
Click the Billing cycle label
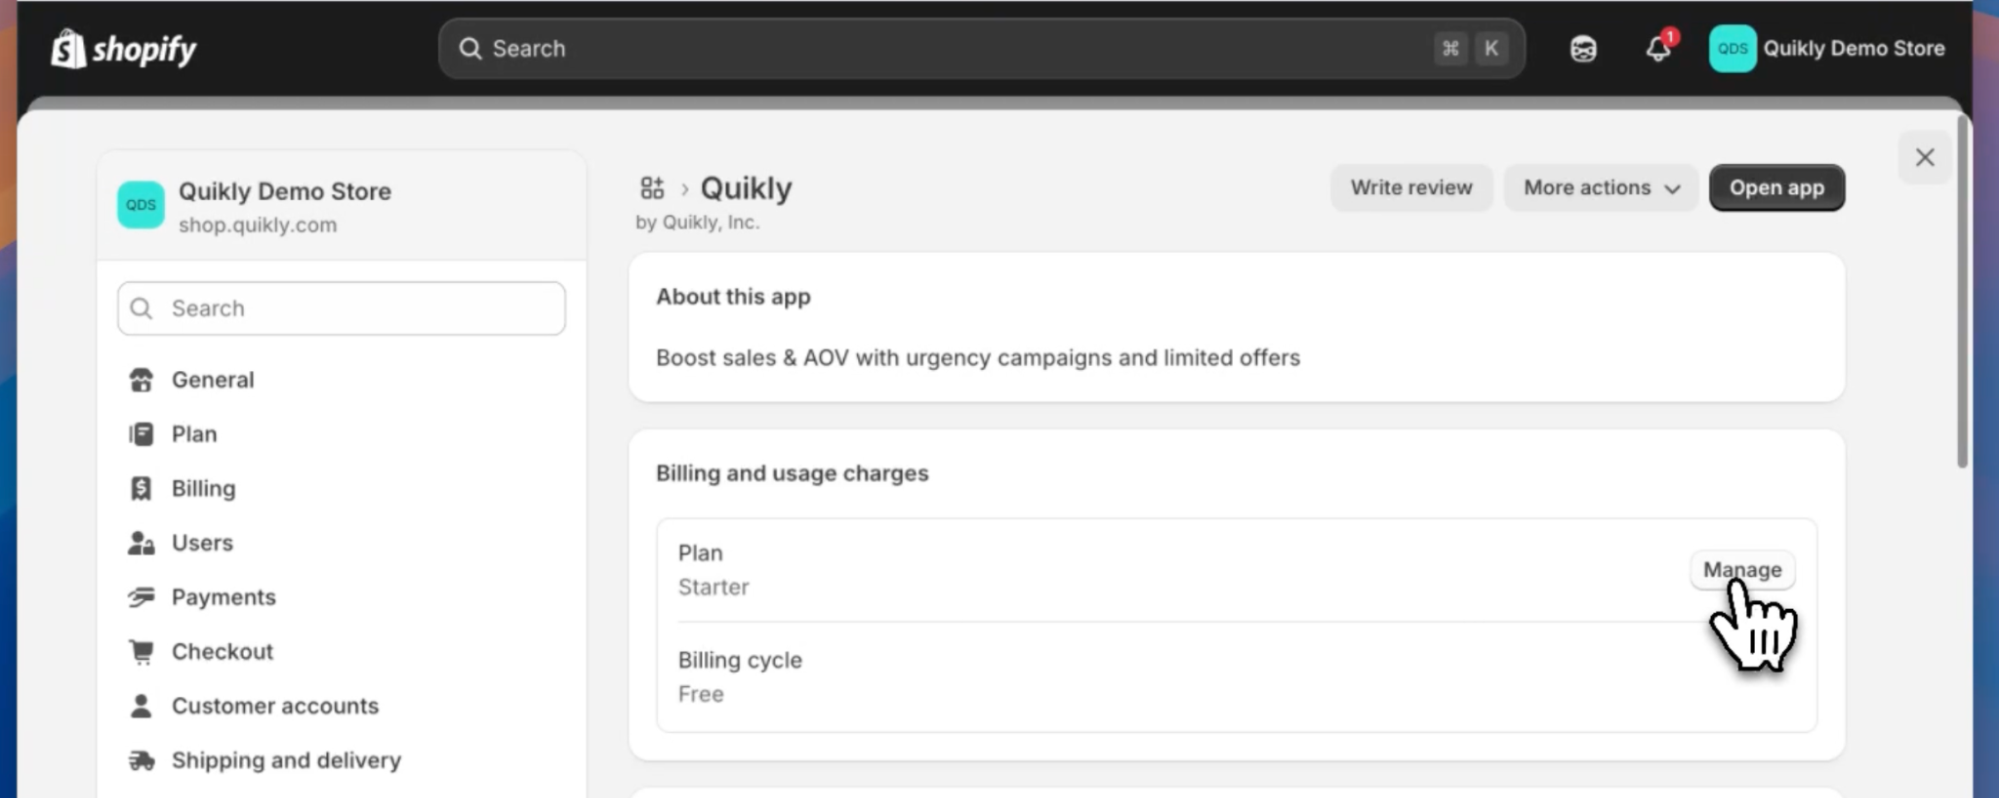[740, 660]
